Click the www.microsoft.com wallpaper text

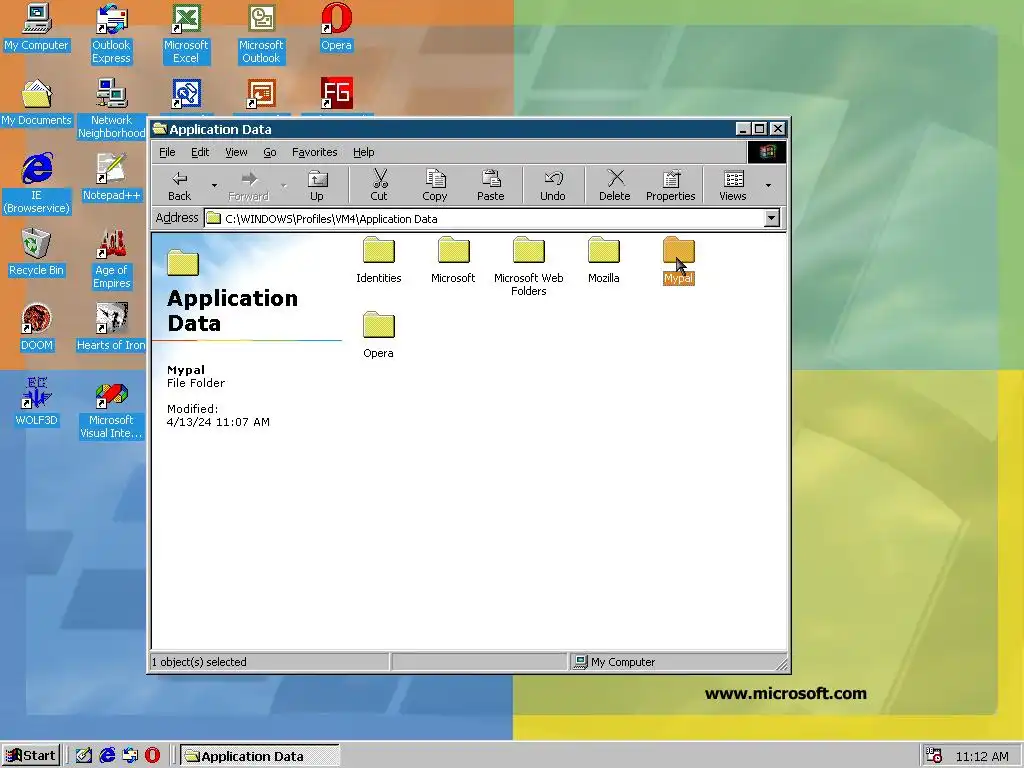click(785, 693)
